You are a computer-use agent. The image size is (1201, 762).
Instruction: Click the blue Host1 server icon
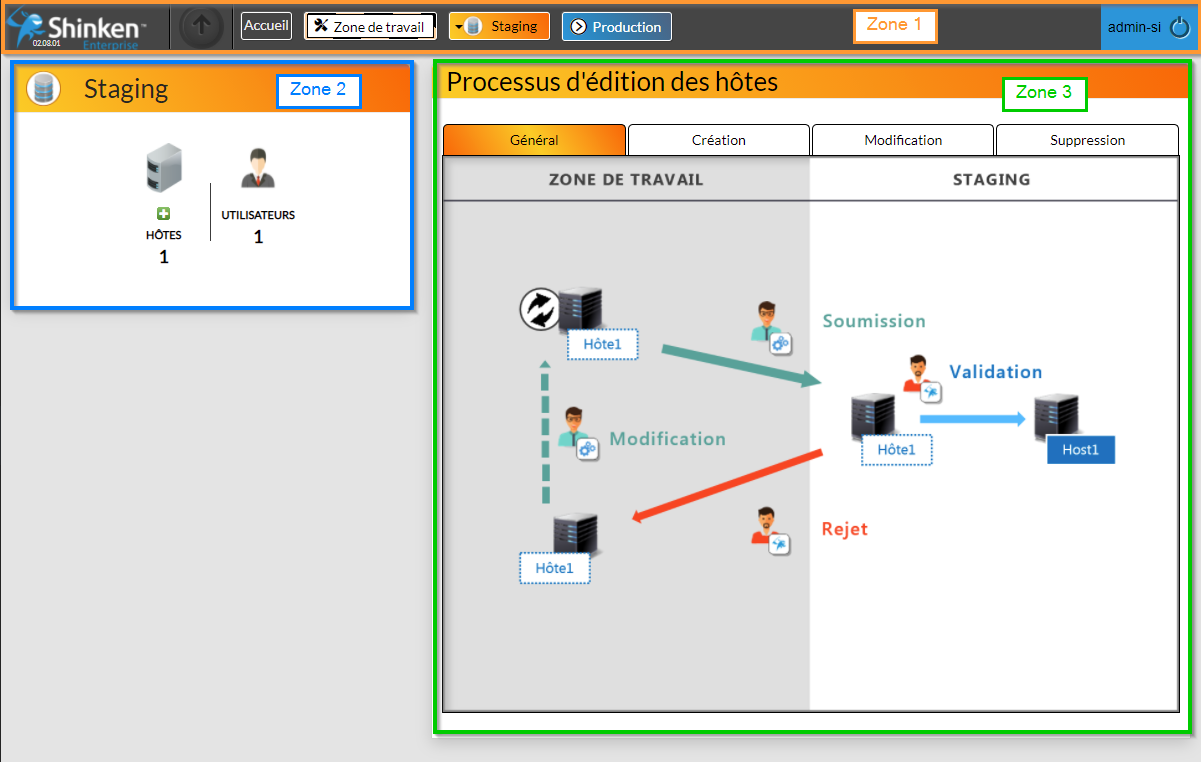(x=1055, y=415)
